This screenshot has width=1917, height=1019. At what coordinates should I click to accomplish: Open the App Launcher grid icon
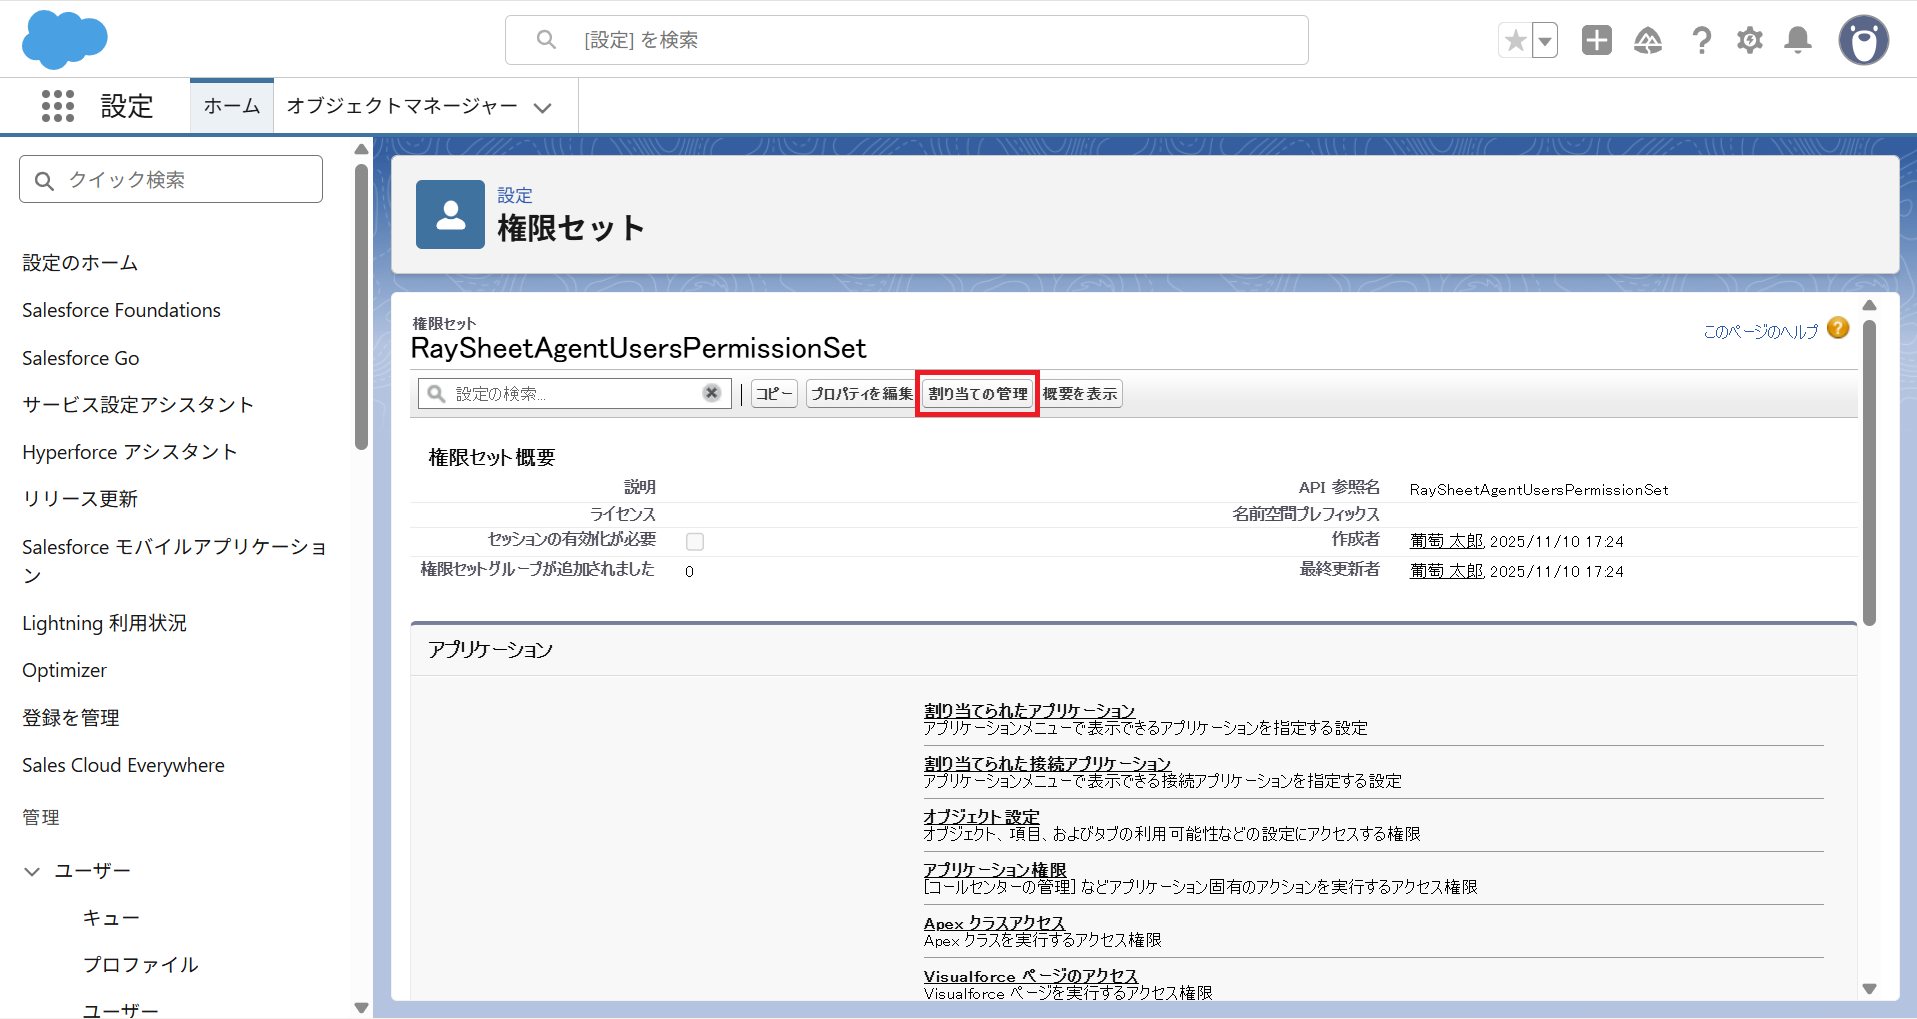pyautogui.click(x=57, y=106)
